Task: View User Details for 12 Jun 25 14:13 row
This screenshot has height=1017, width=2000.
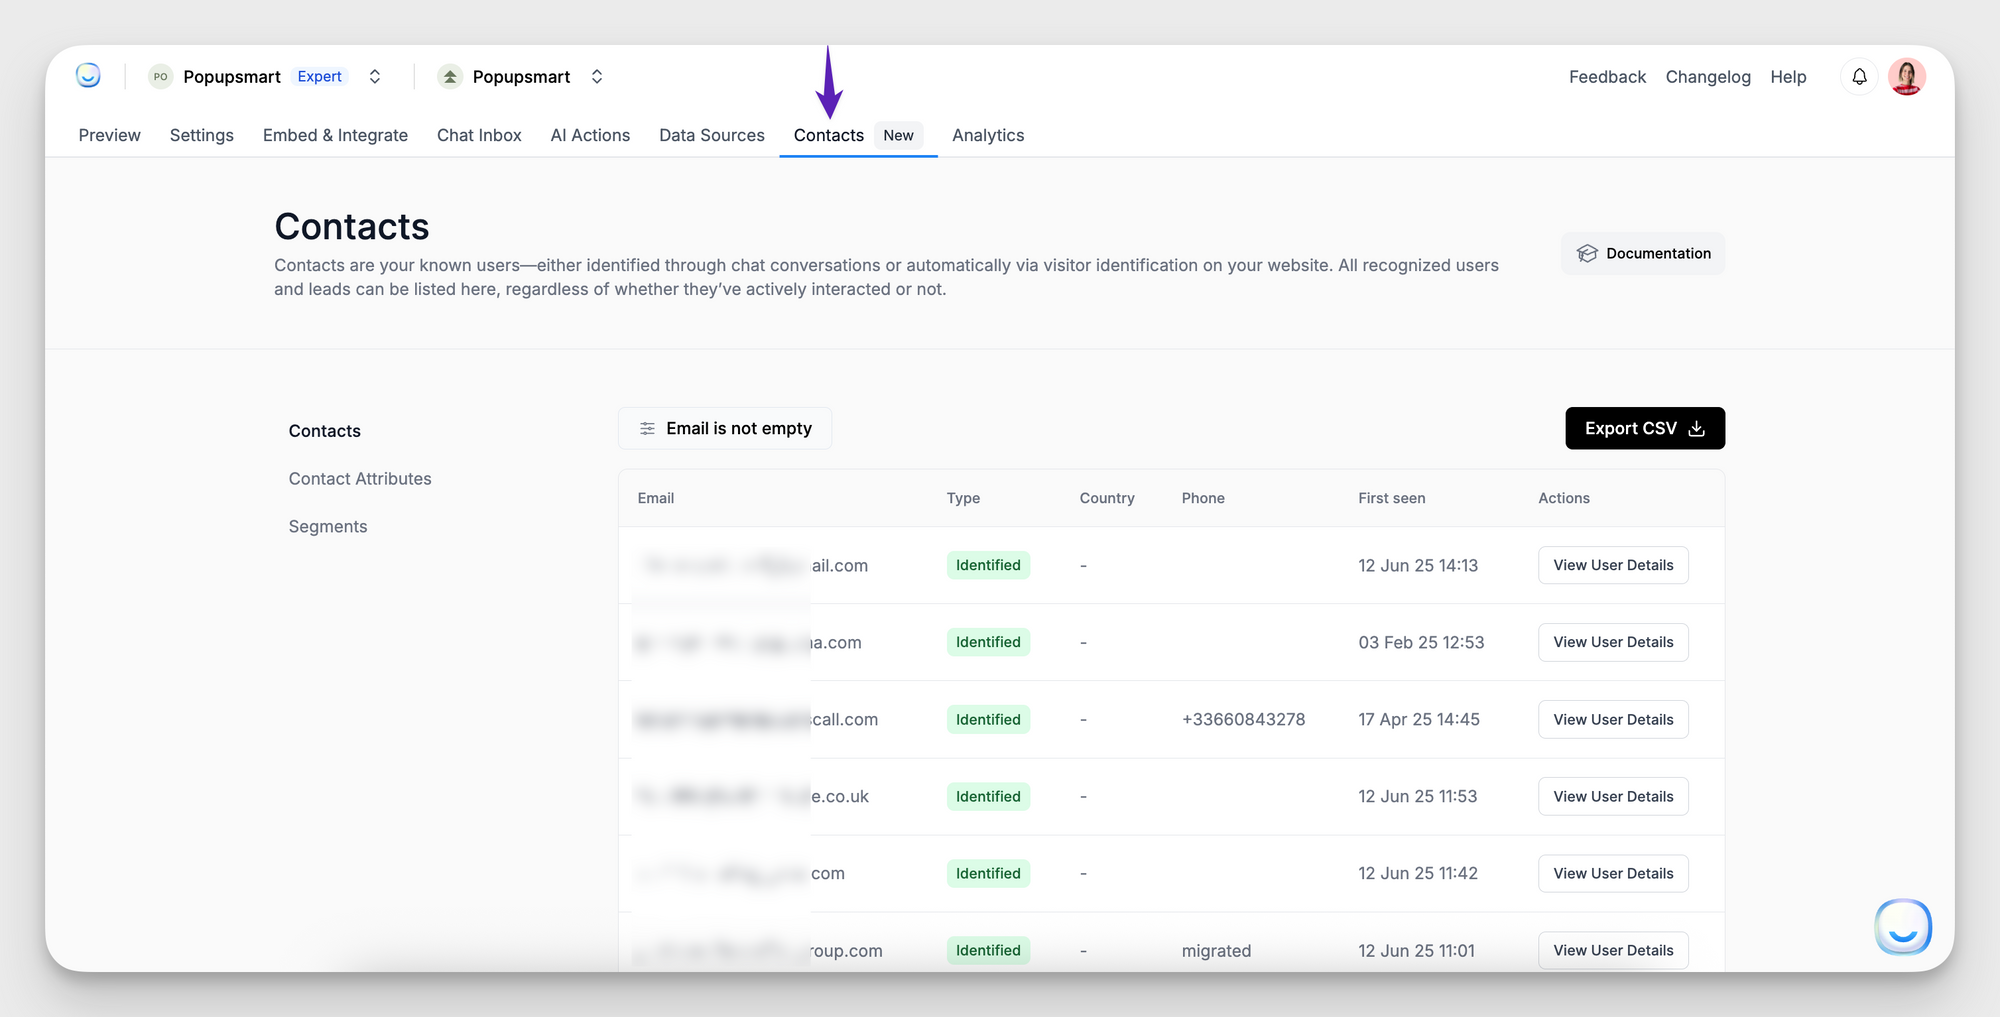Action: click(1613, 565)
